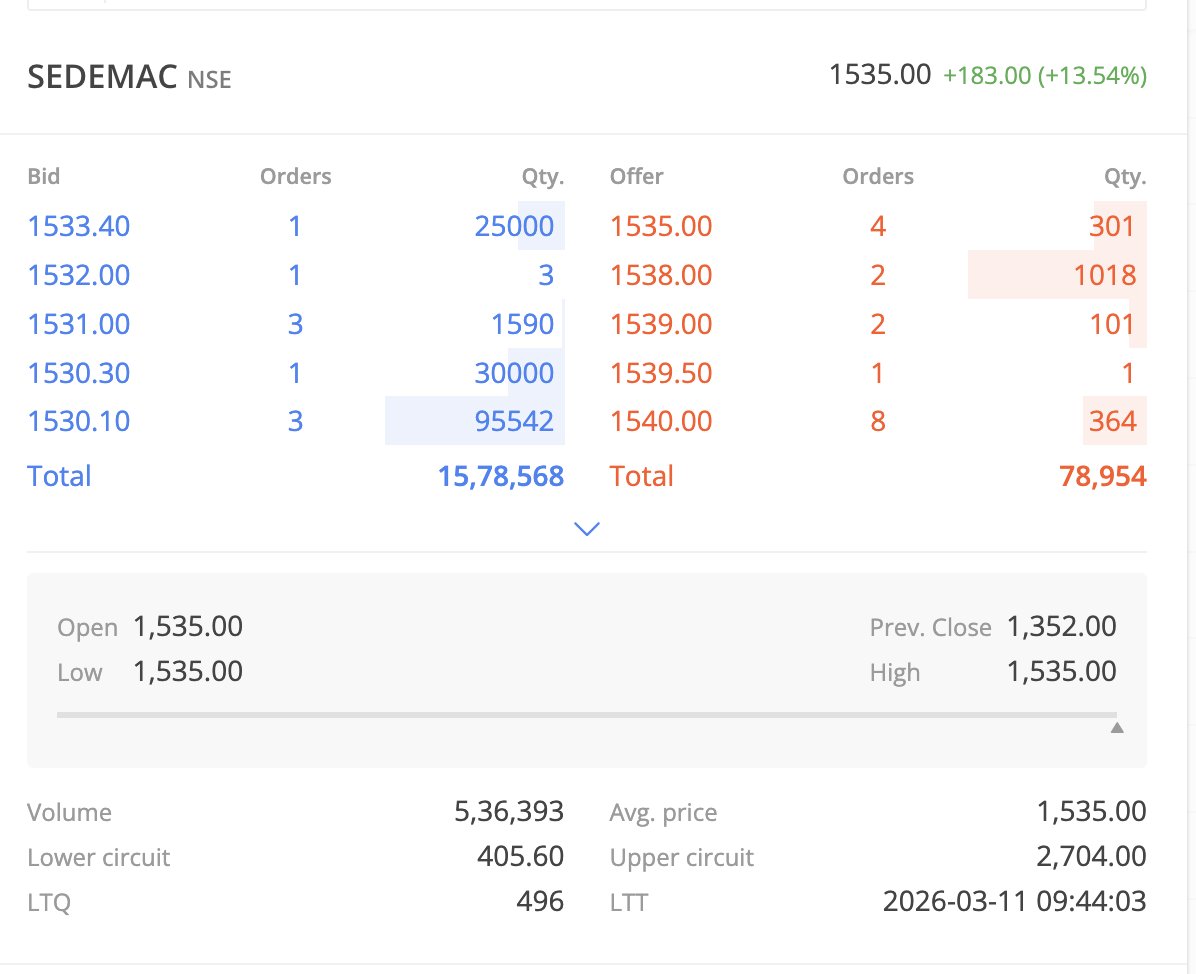
Task: Click the LTQ value 496
Action: [x=540, y=901]
